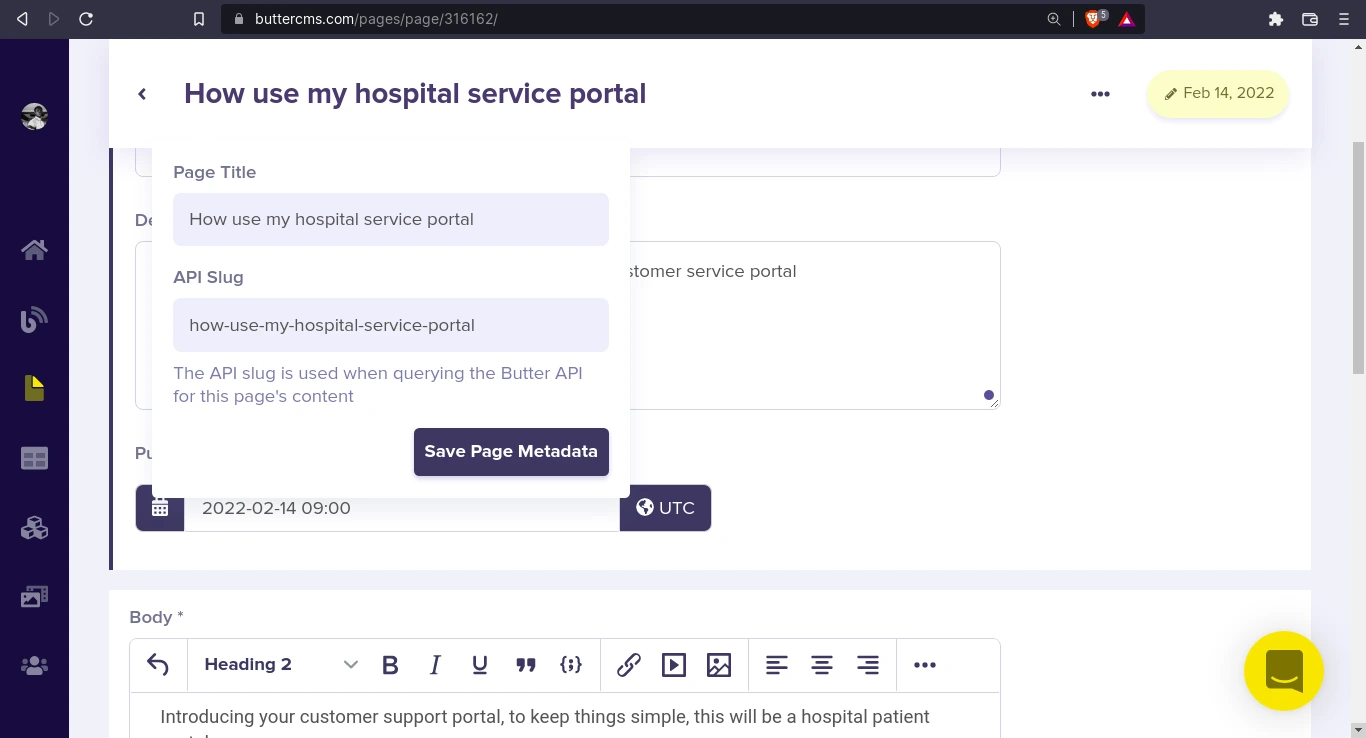
Task: Insert a link in the body
Action: [629, 665]
